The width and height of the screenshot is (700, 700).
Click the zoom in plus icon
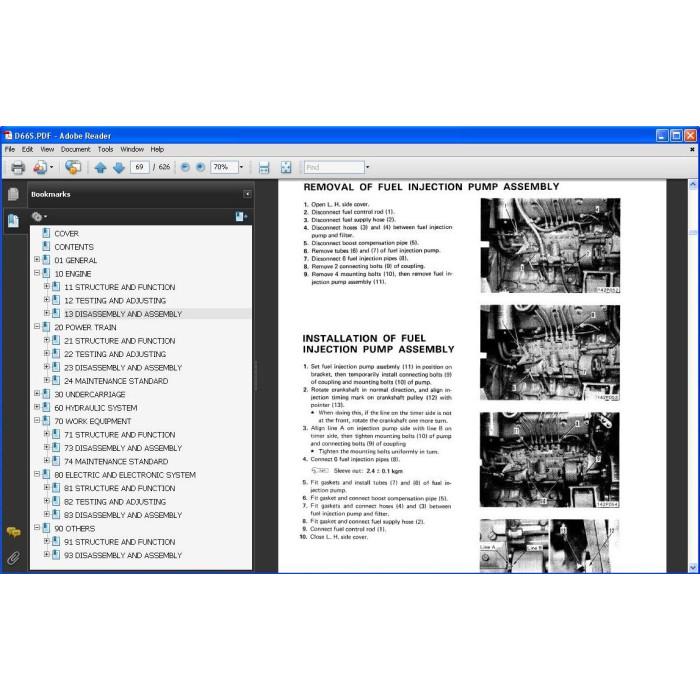(200, 167)
